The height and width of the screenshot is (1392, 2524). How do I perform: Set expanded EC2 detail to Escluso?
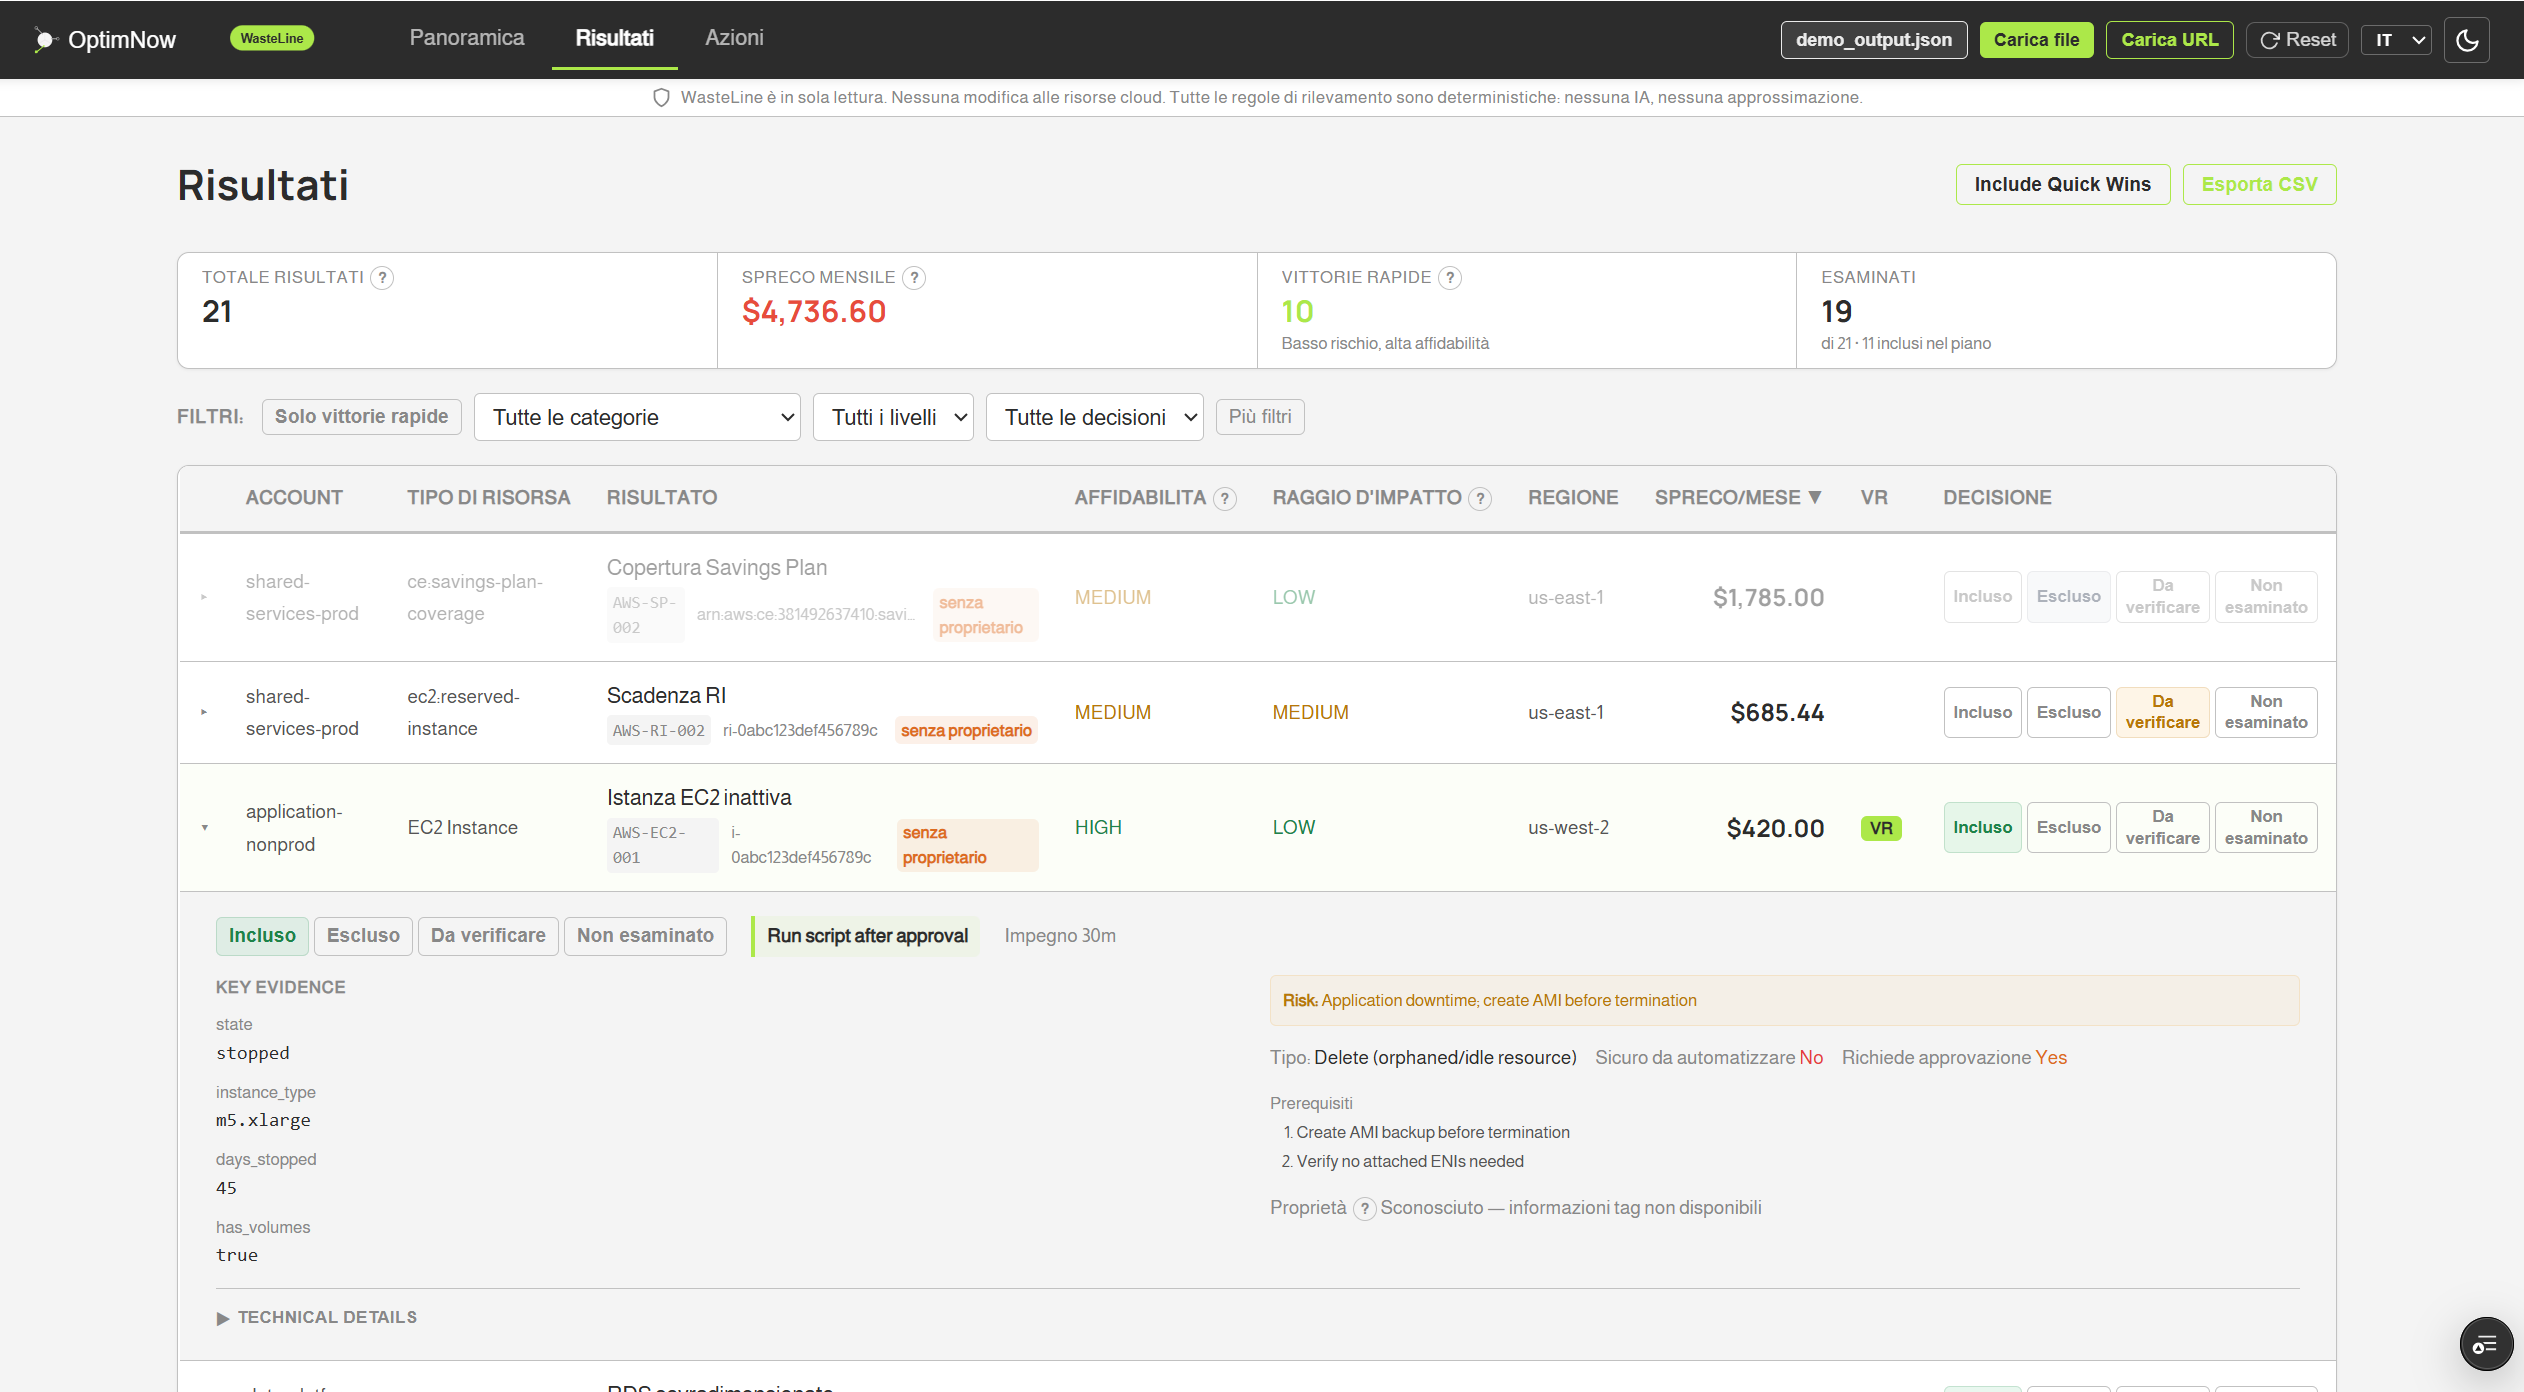pos(363,936)
